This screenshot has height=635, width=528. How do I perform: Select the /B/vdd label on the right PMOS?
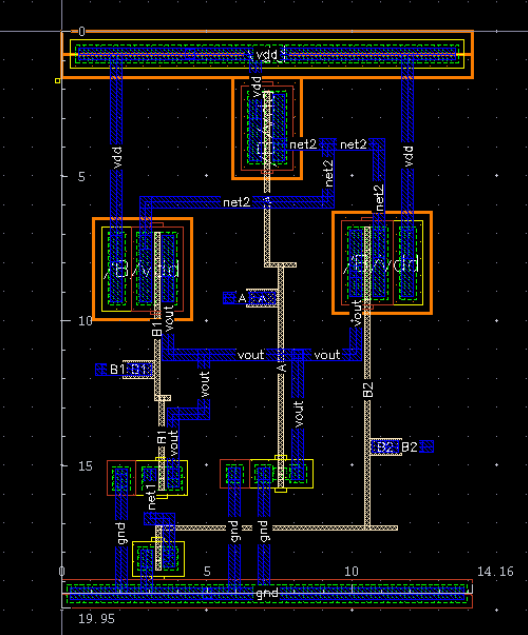click(x=381, y=264)
